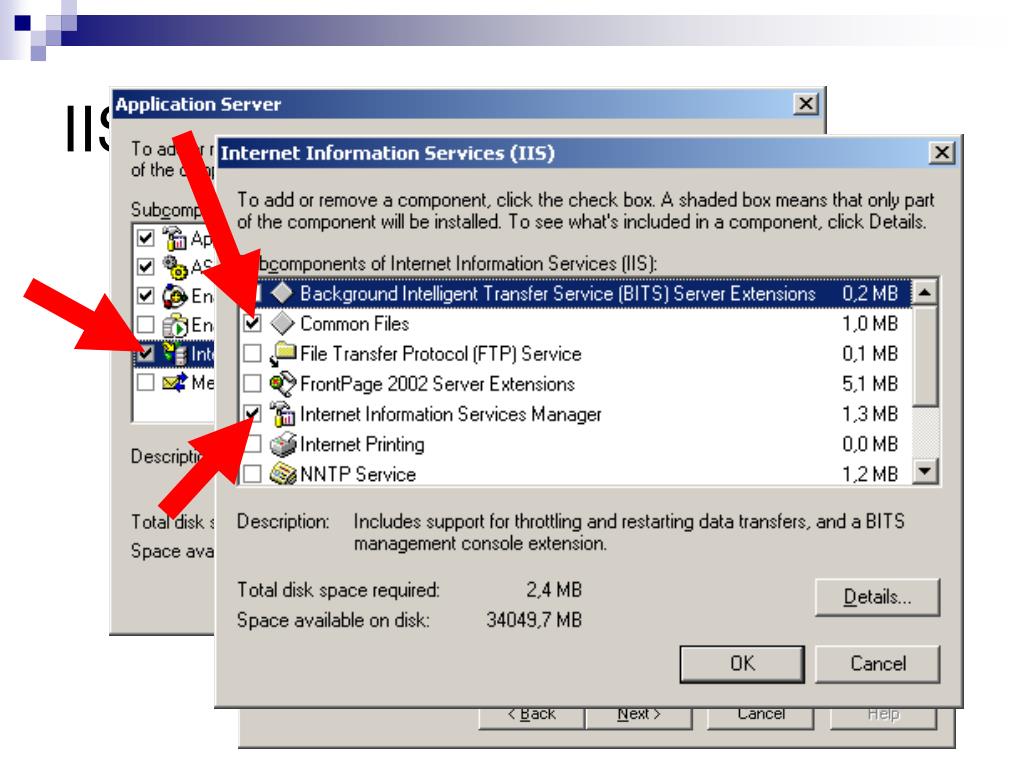Select the Internet Printing row text
1024x768 pixels.
click(362, 444)
